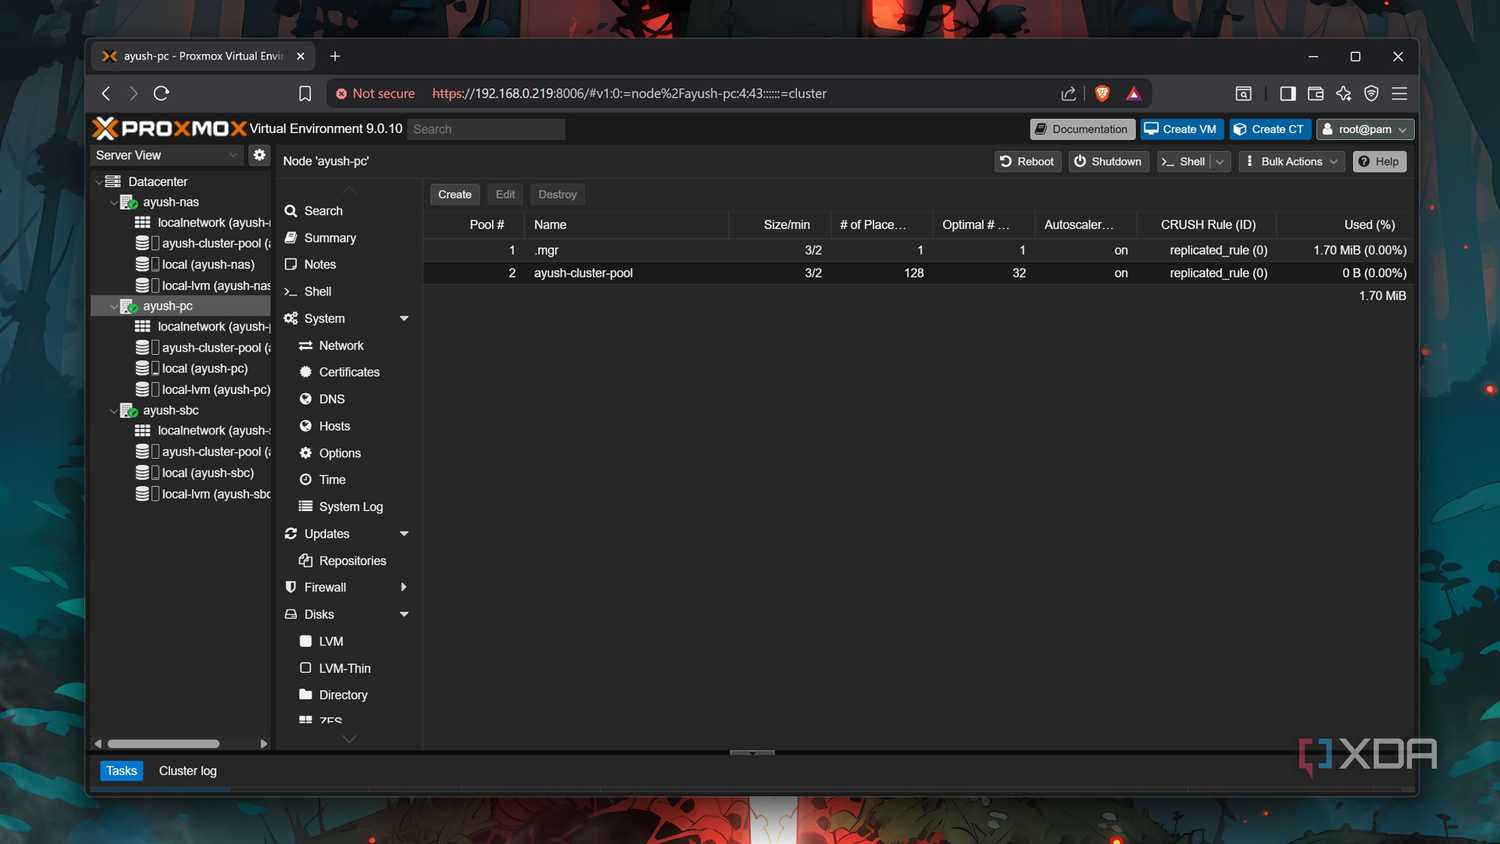Click the browser back arrow

[106, 93]
